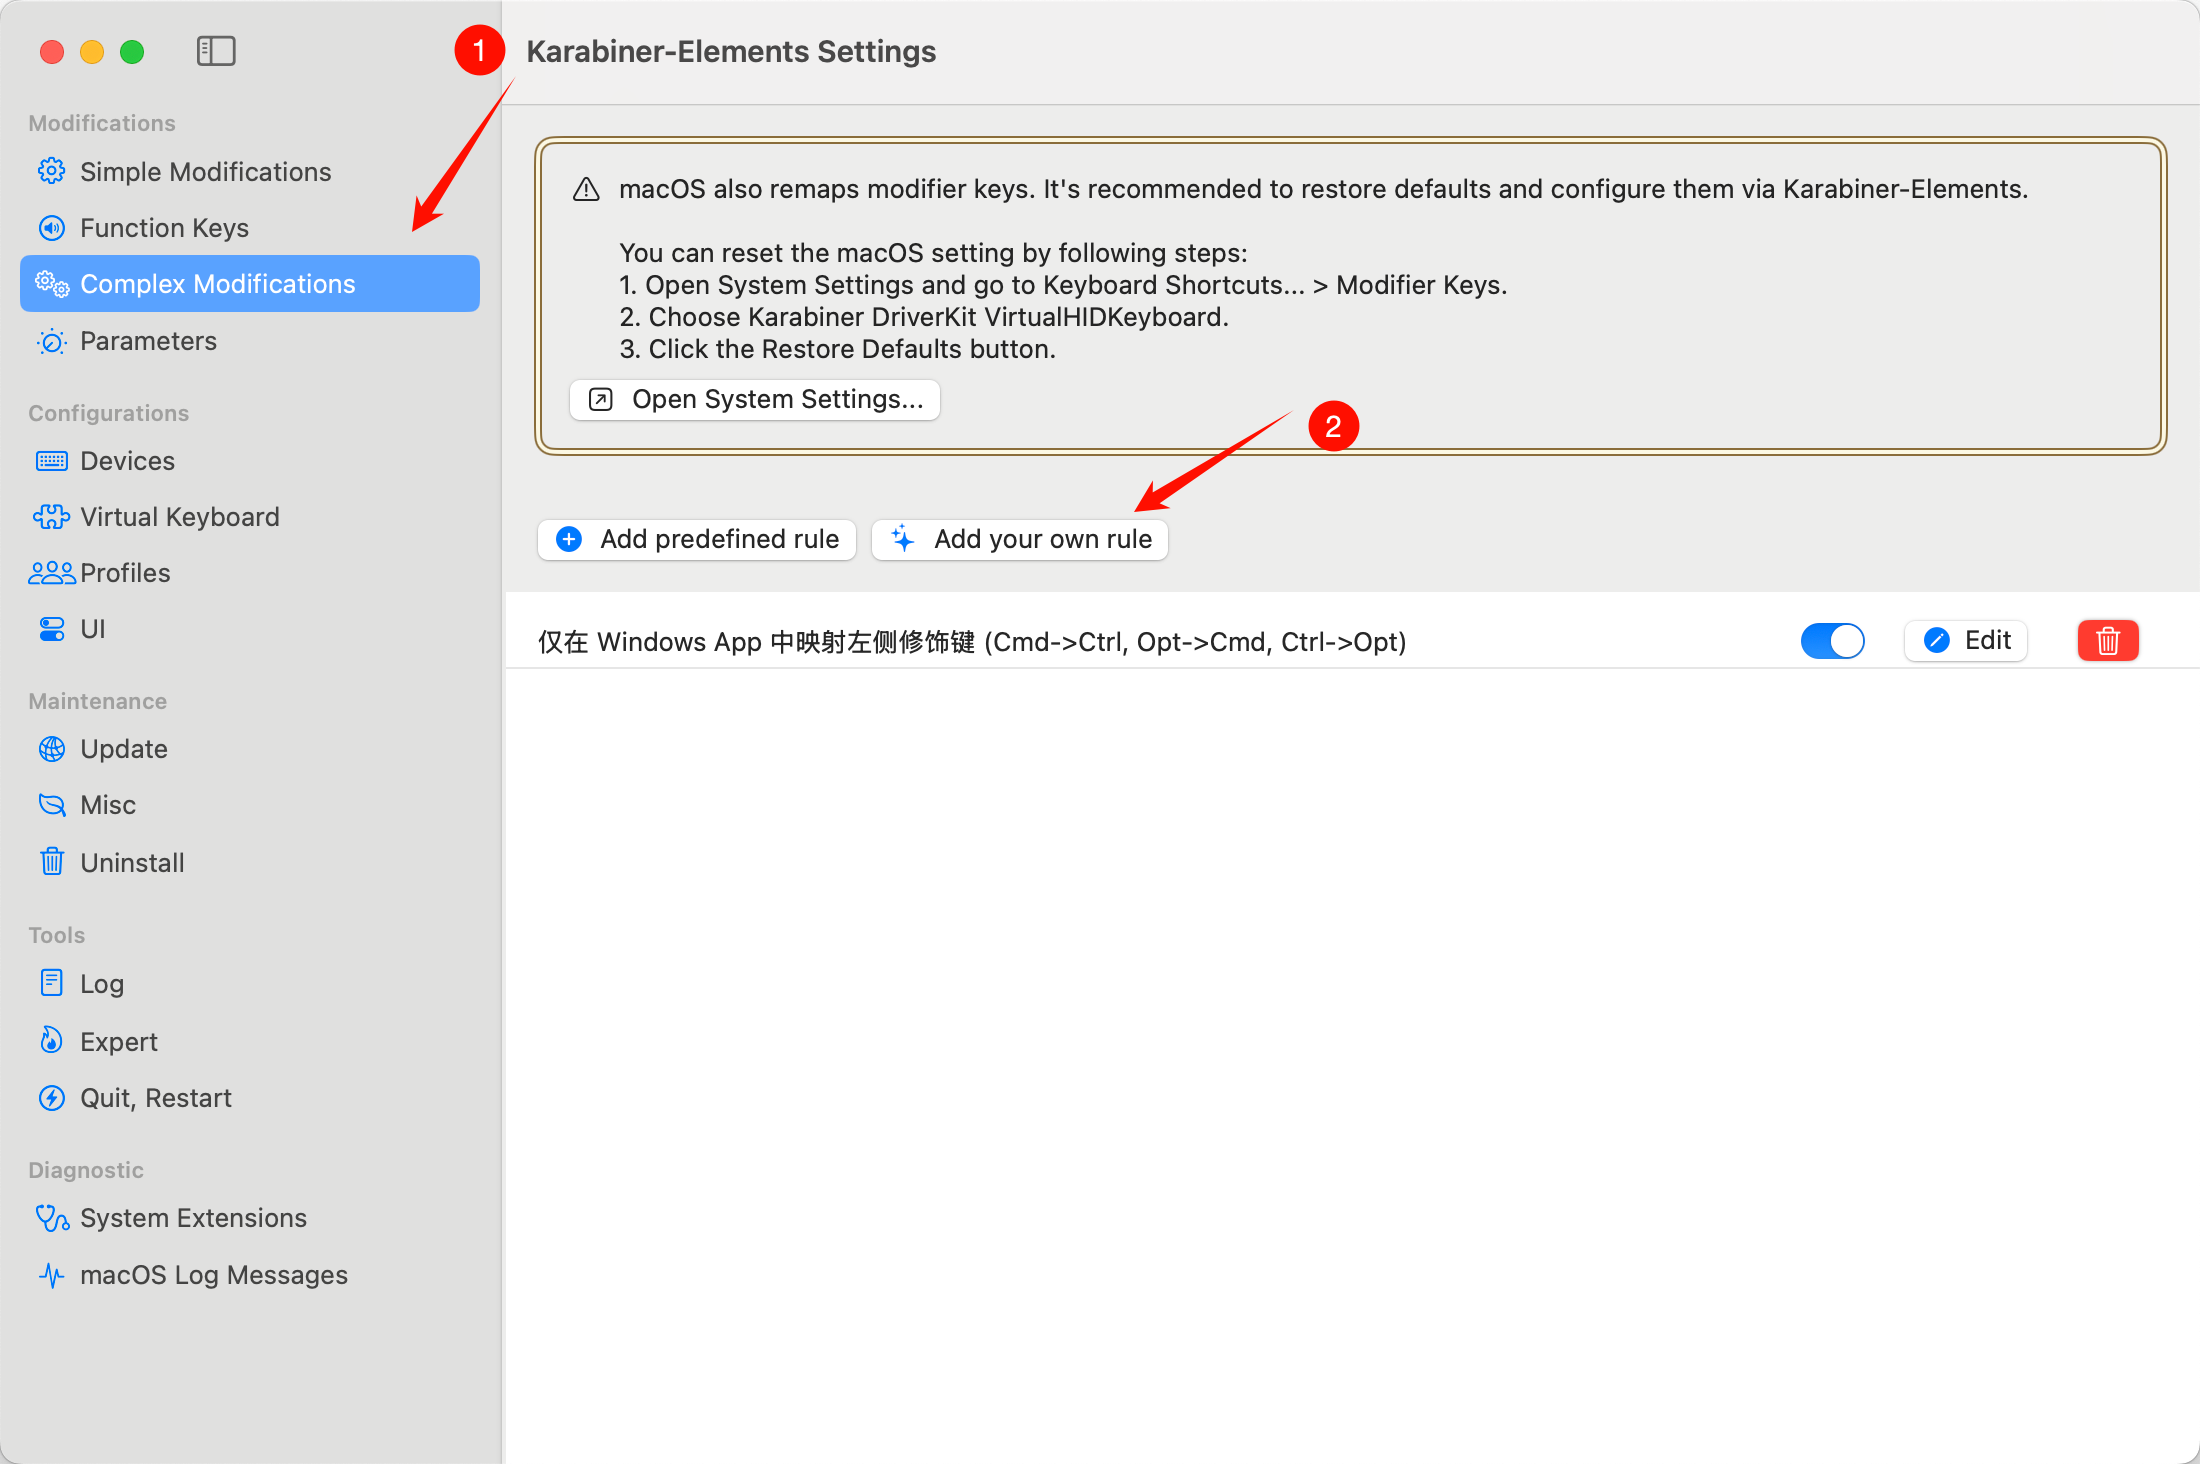Image resolution: width=2200 pixels, height=1464 pixels.
Task: Open the Misc maintenance page
Action: (108, 805)
